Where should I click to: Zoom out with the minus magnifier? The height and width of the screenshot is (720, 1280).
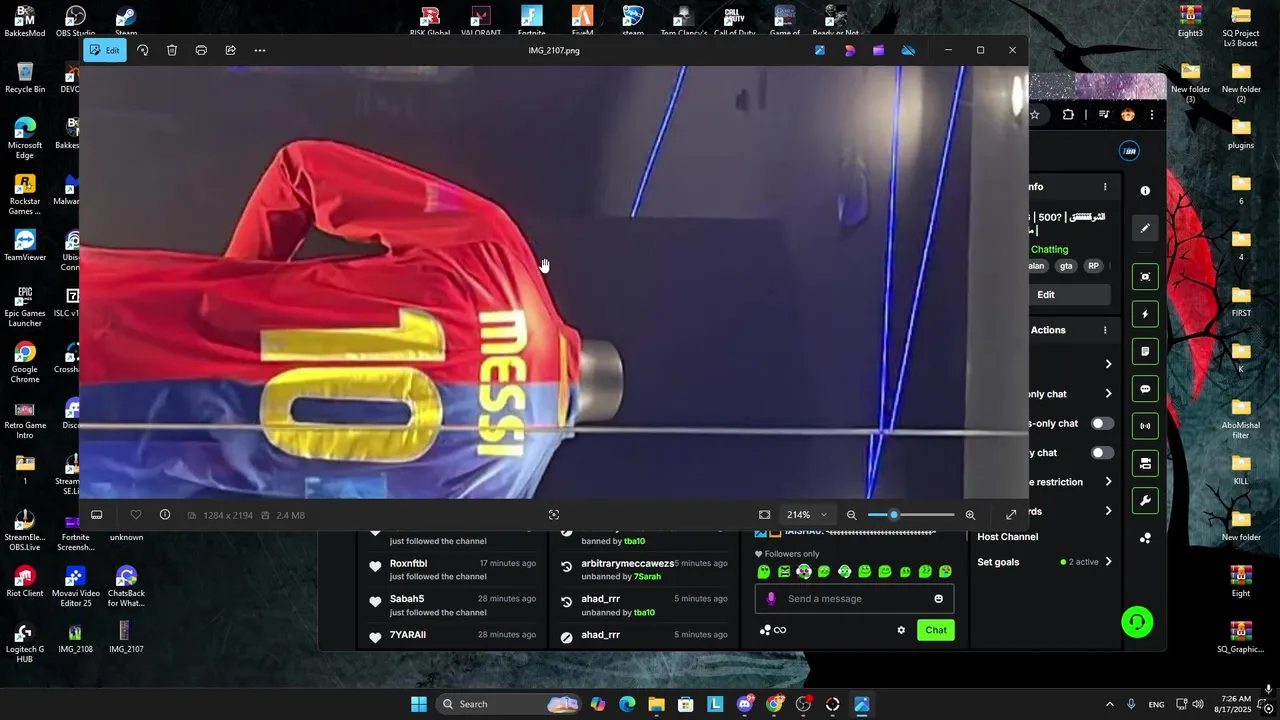click(x=852, y=515)
